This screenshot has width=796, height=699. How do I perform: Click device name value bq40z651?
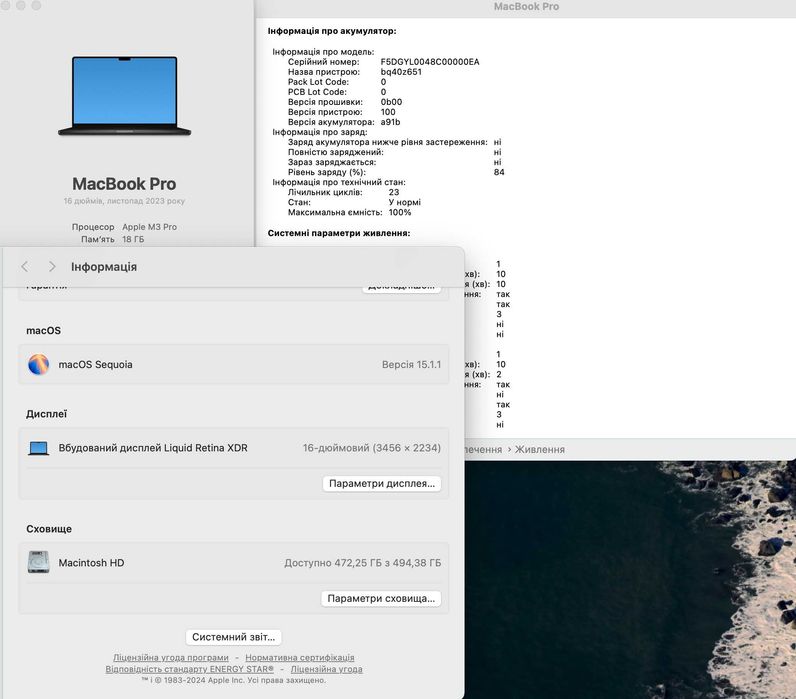coord(401,72)
